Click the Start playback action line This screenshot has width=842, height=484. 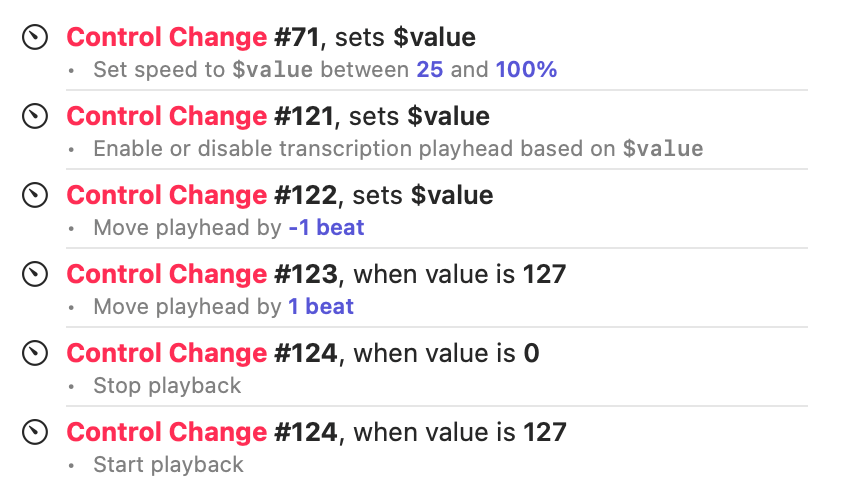click(x=168, y=464)
